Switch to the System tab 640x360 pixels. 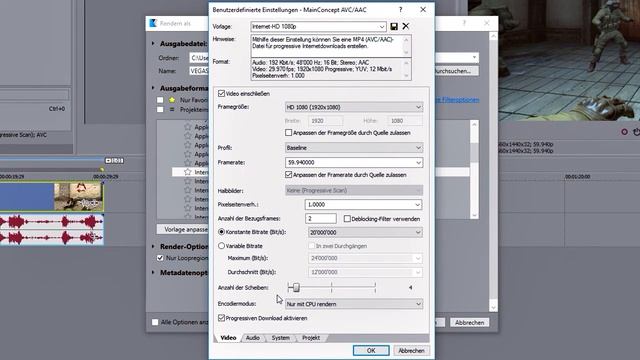point(280,338)
